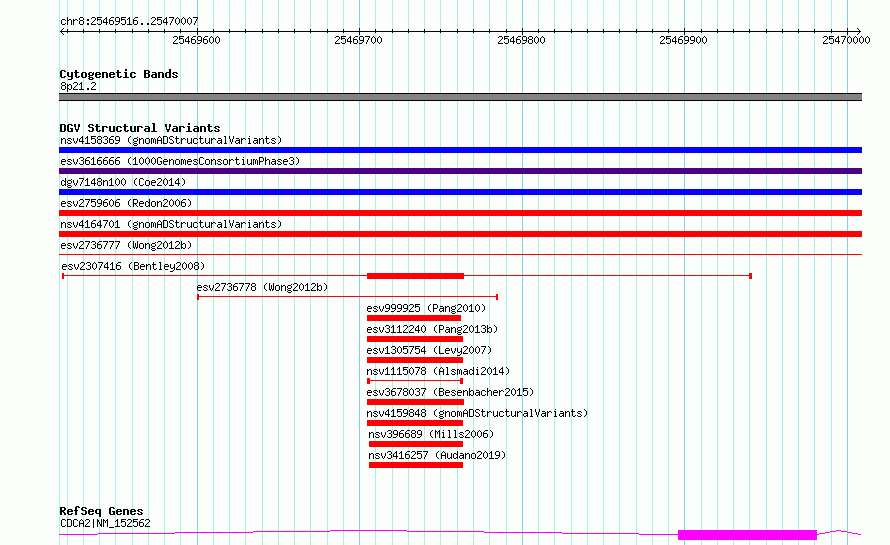Click the 25469800 ruler position label

[x=521, y=40]
